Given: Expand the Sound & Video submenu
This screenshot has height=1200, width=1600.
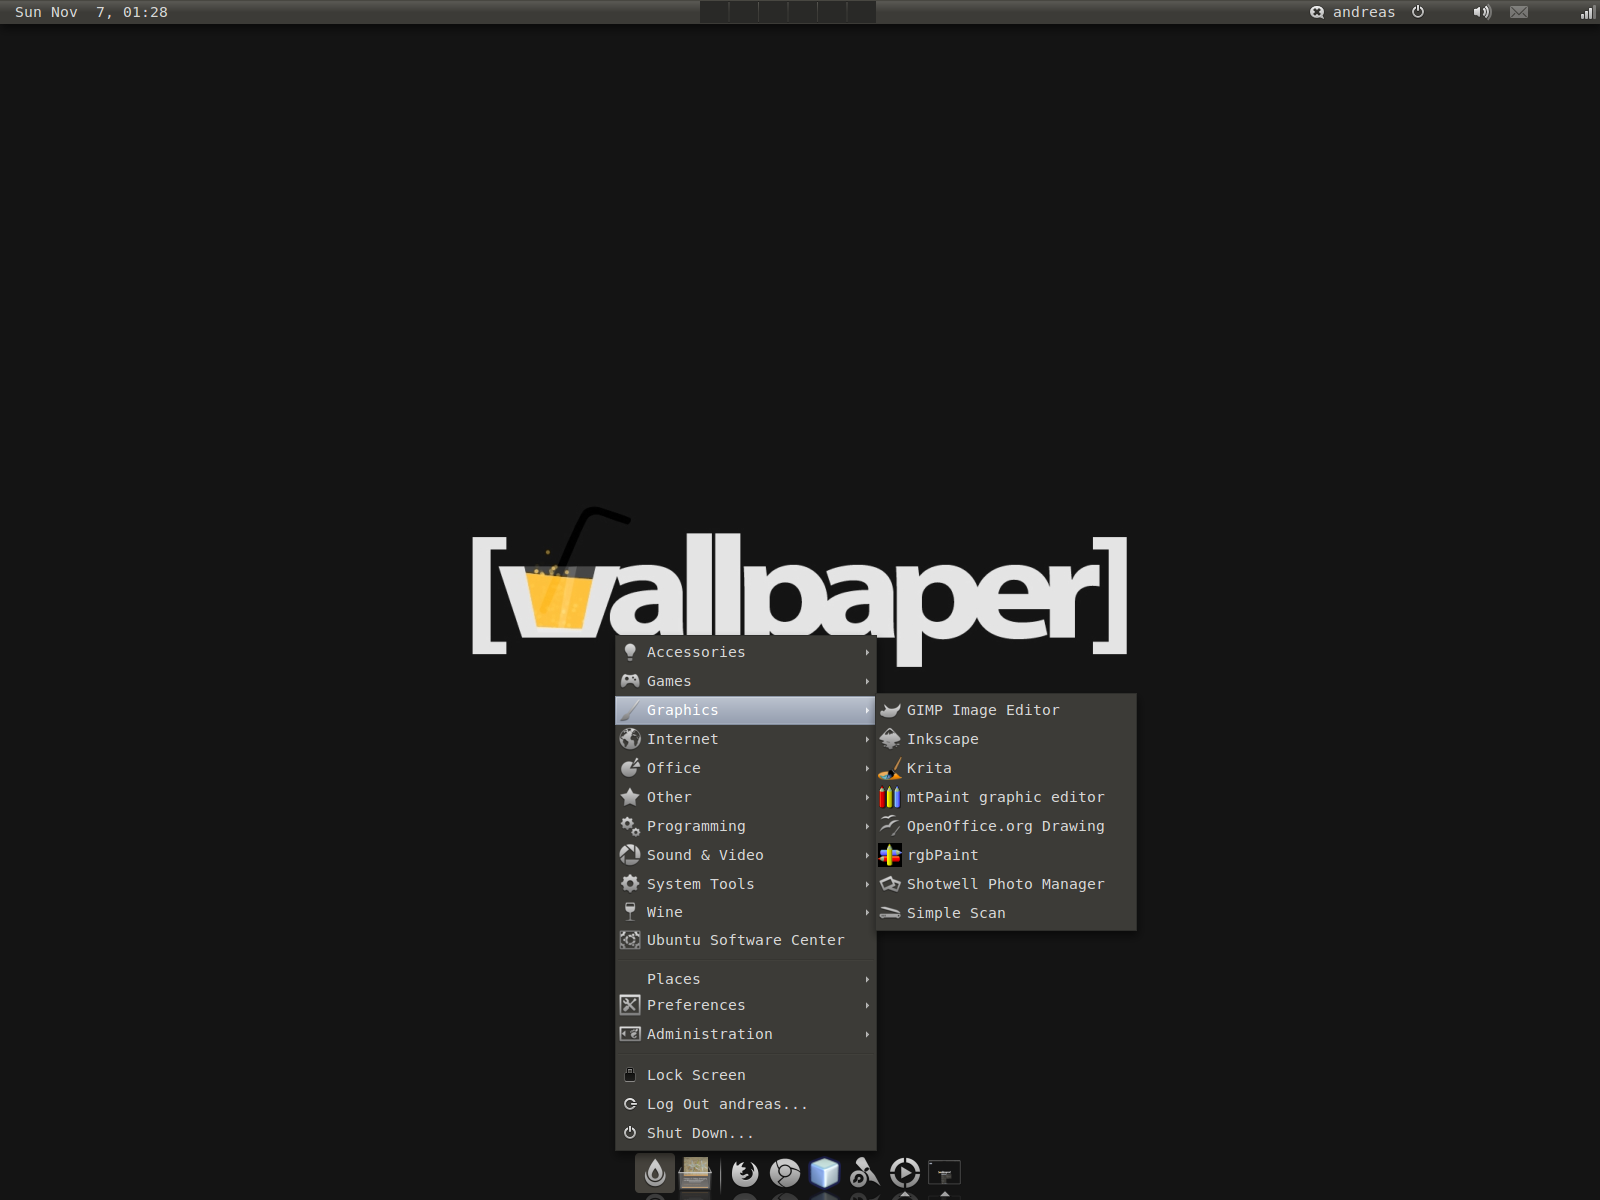Looking at the screenshot, I should pyautogui.click(x=746, y=855).
